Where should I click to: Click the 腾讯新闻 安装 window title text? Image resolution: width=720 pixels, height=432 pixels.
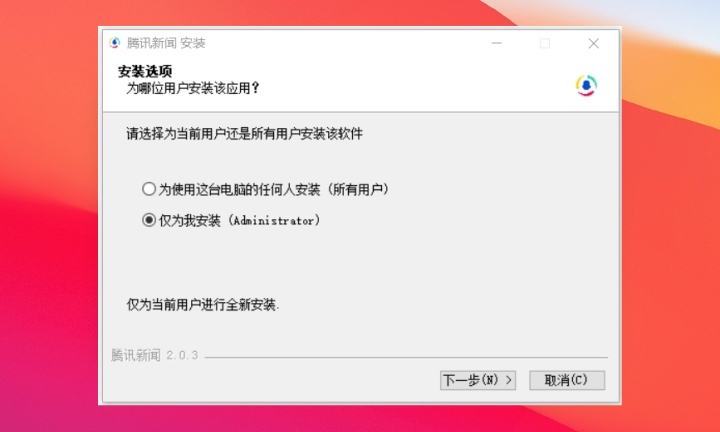pyautogui.click(x=166, y=43)
